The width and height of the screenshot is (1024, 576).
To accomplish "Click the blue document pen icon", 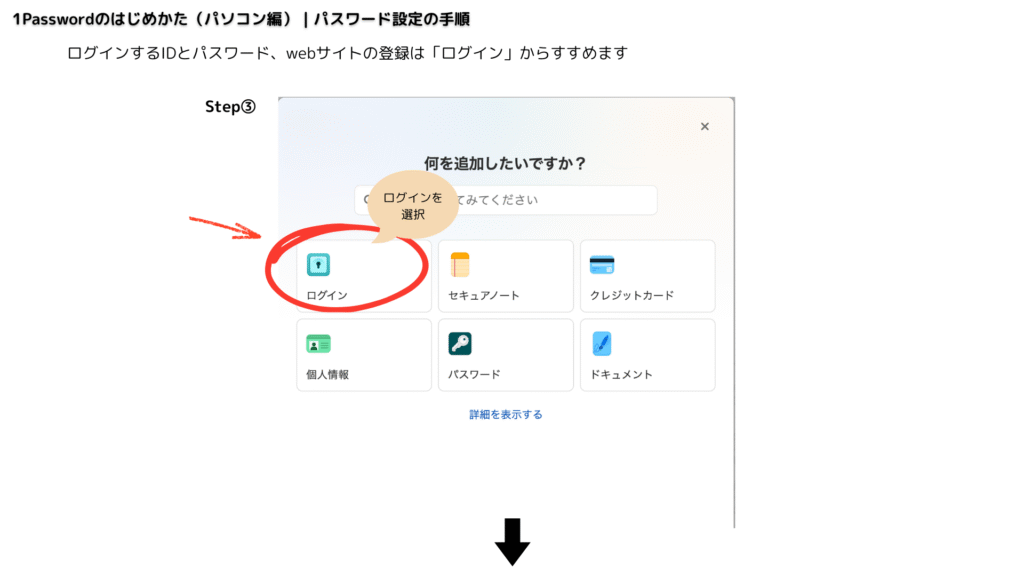I will tap(601, 344).
